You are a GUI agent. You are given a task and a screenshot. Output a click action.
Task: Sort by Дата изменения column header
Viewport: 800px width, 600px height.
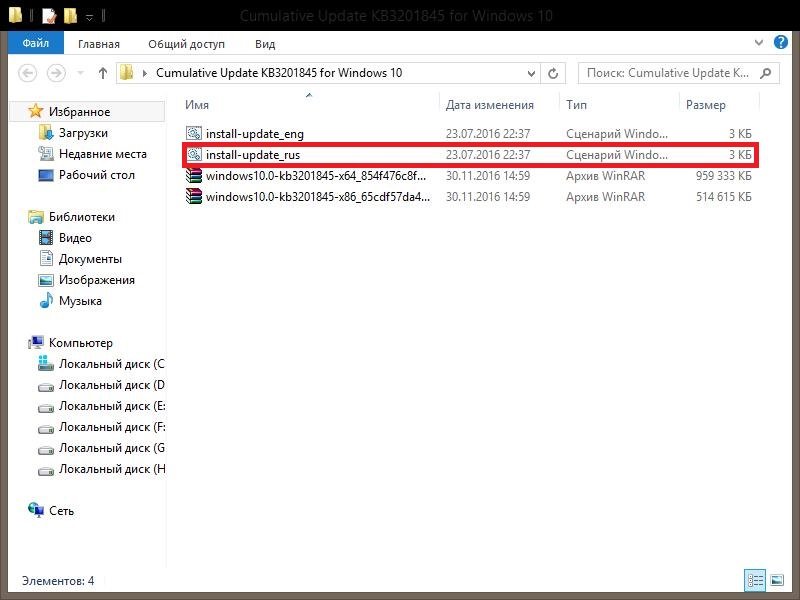(490, 105)
